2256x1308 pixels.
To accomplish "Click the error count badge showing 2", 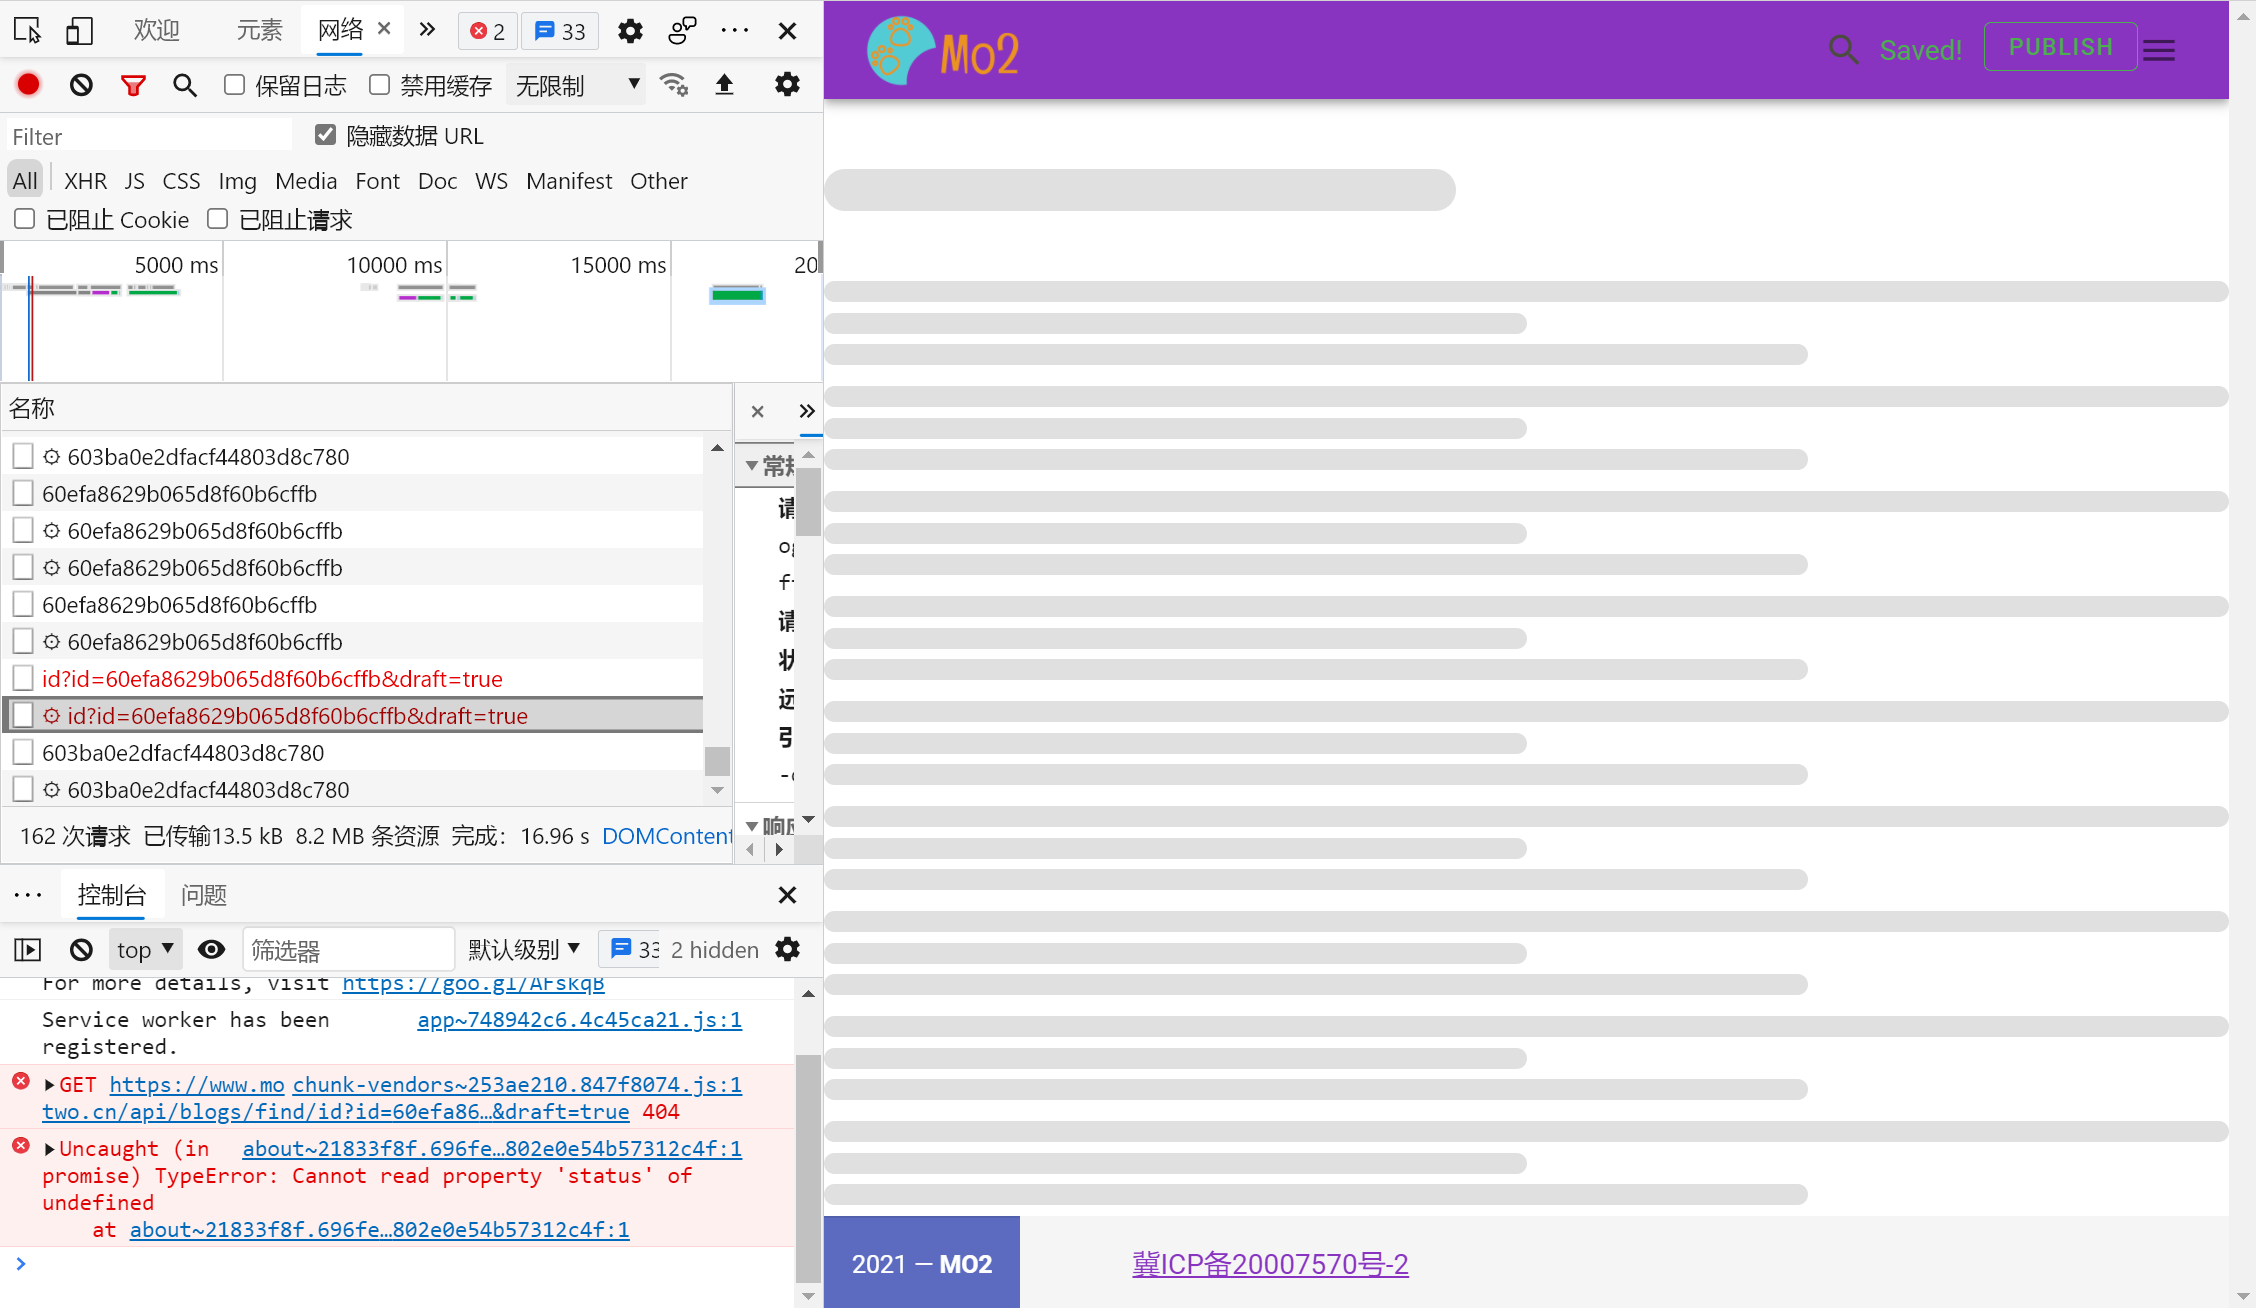I will (488, 31).
